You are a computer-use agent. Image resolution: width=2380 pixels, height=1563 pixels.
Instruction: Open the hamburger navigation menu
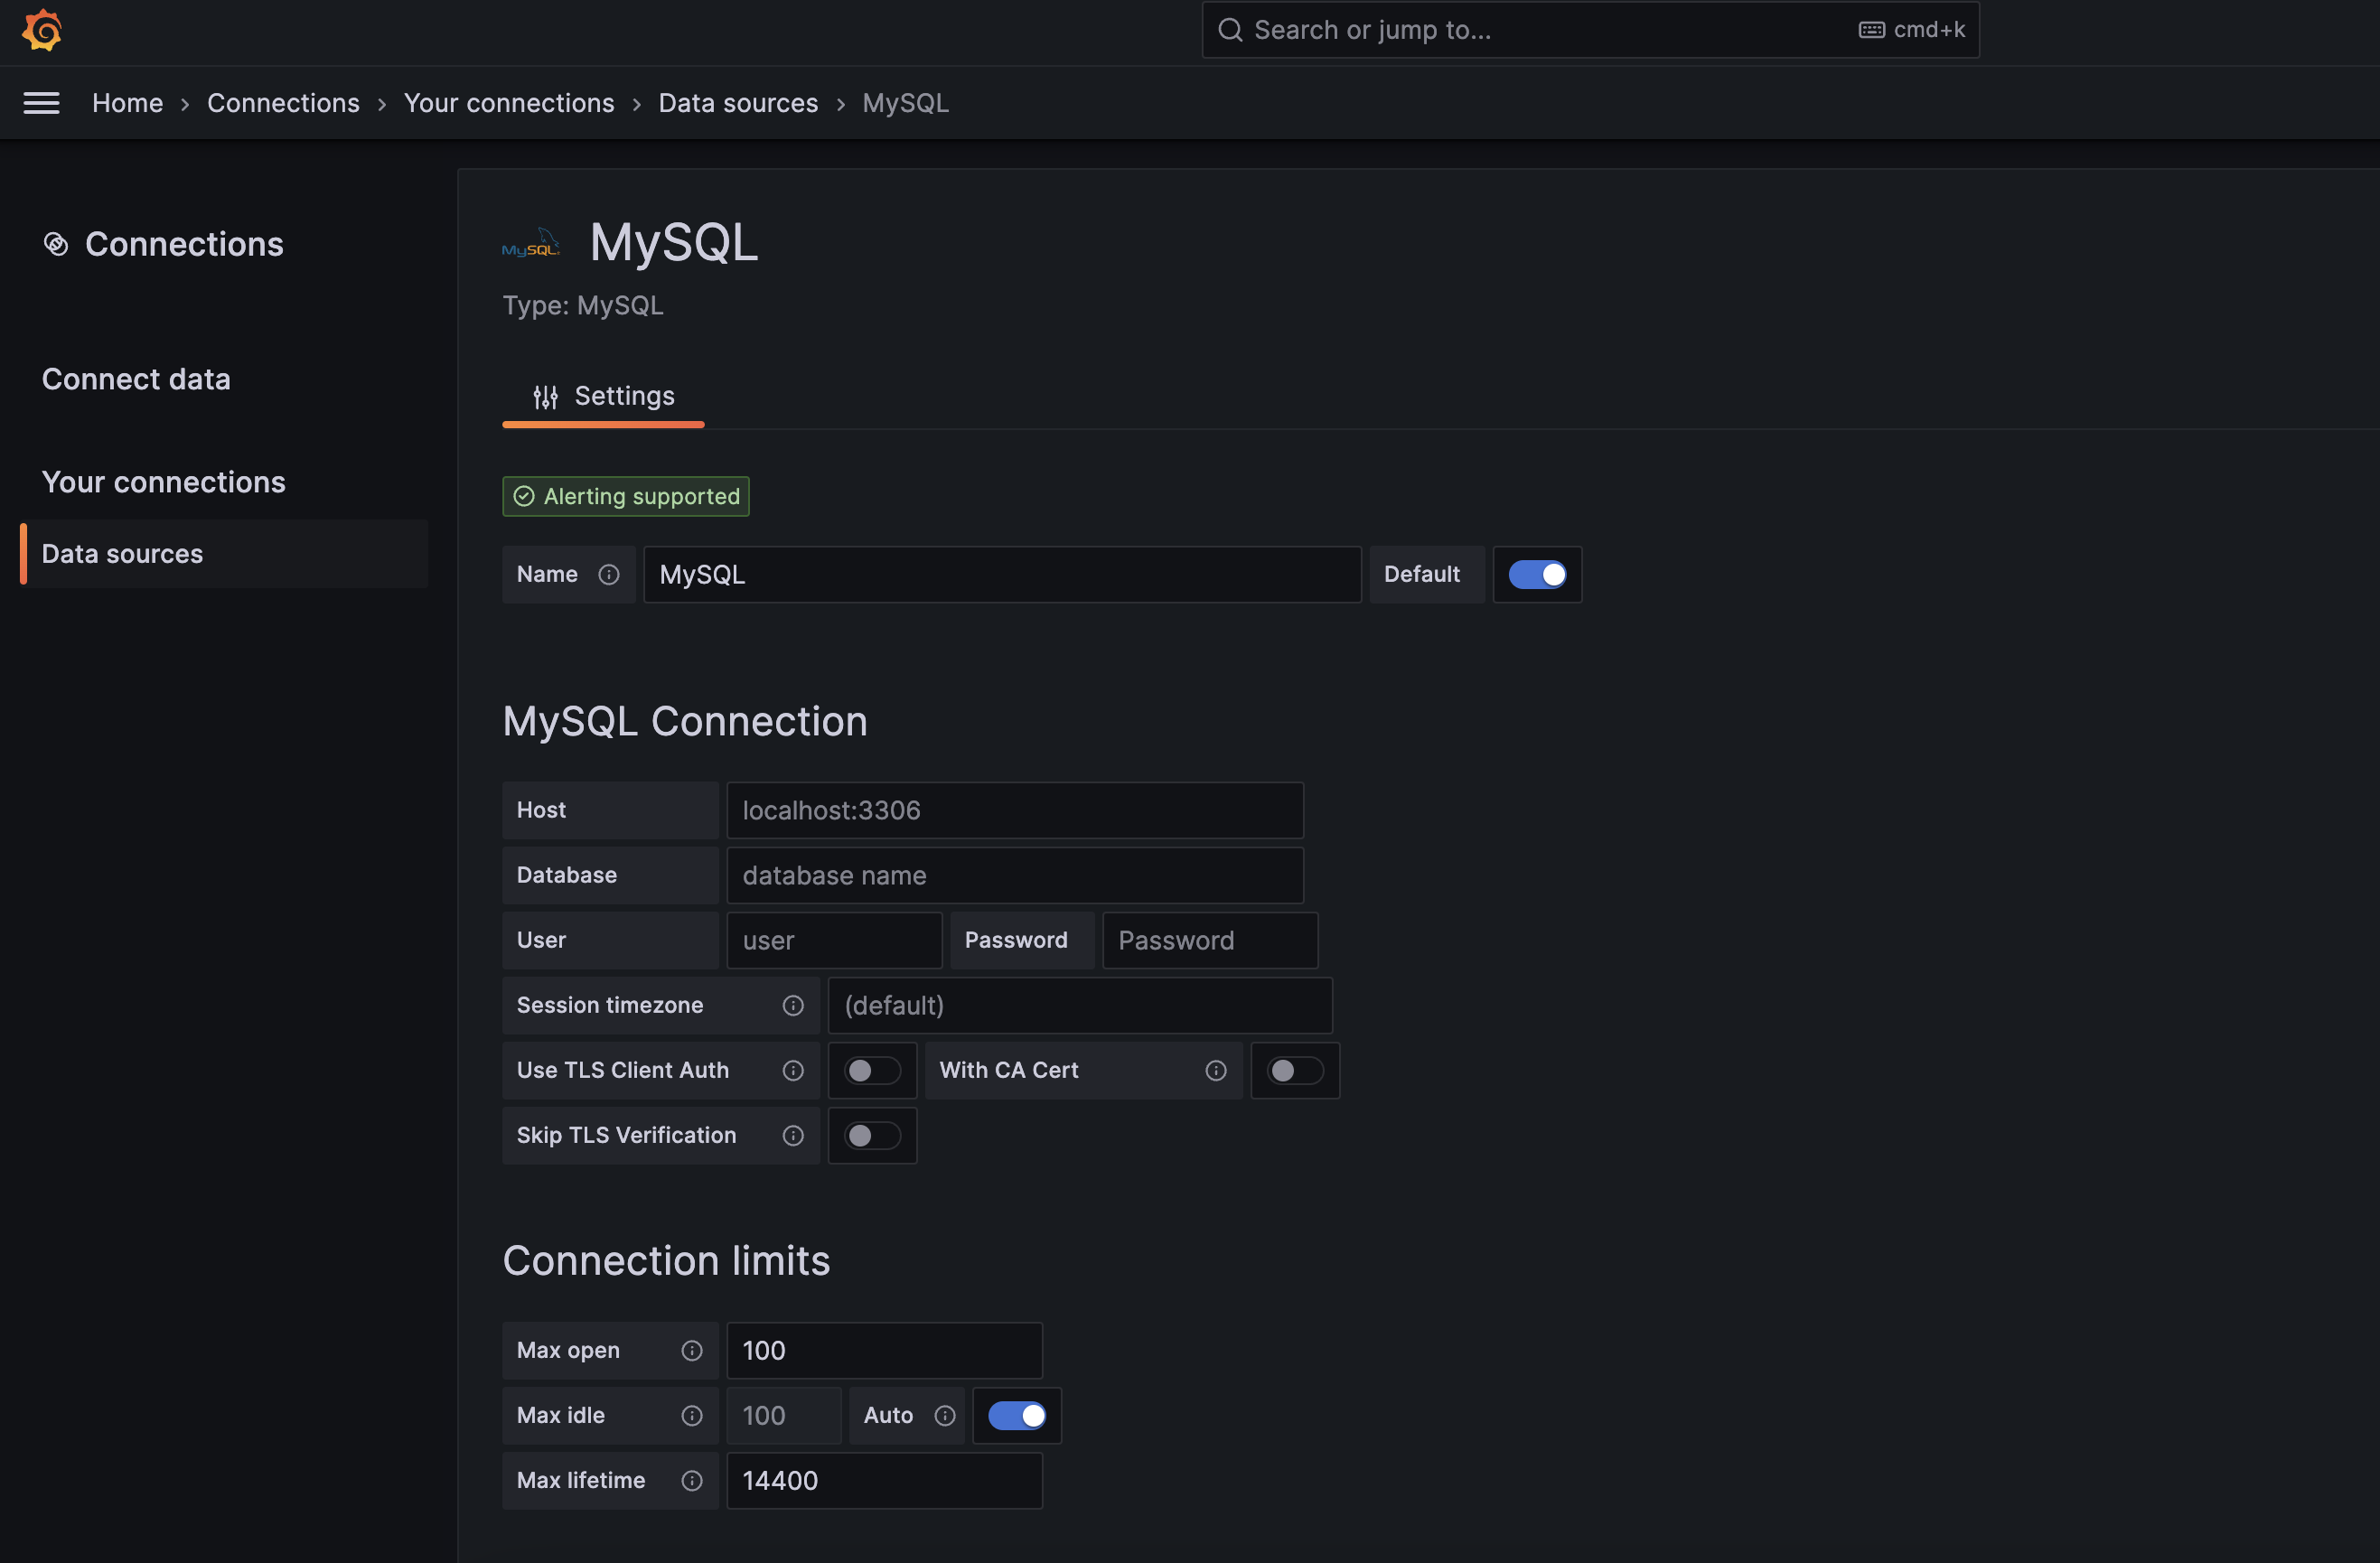coord(41,103)
